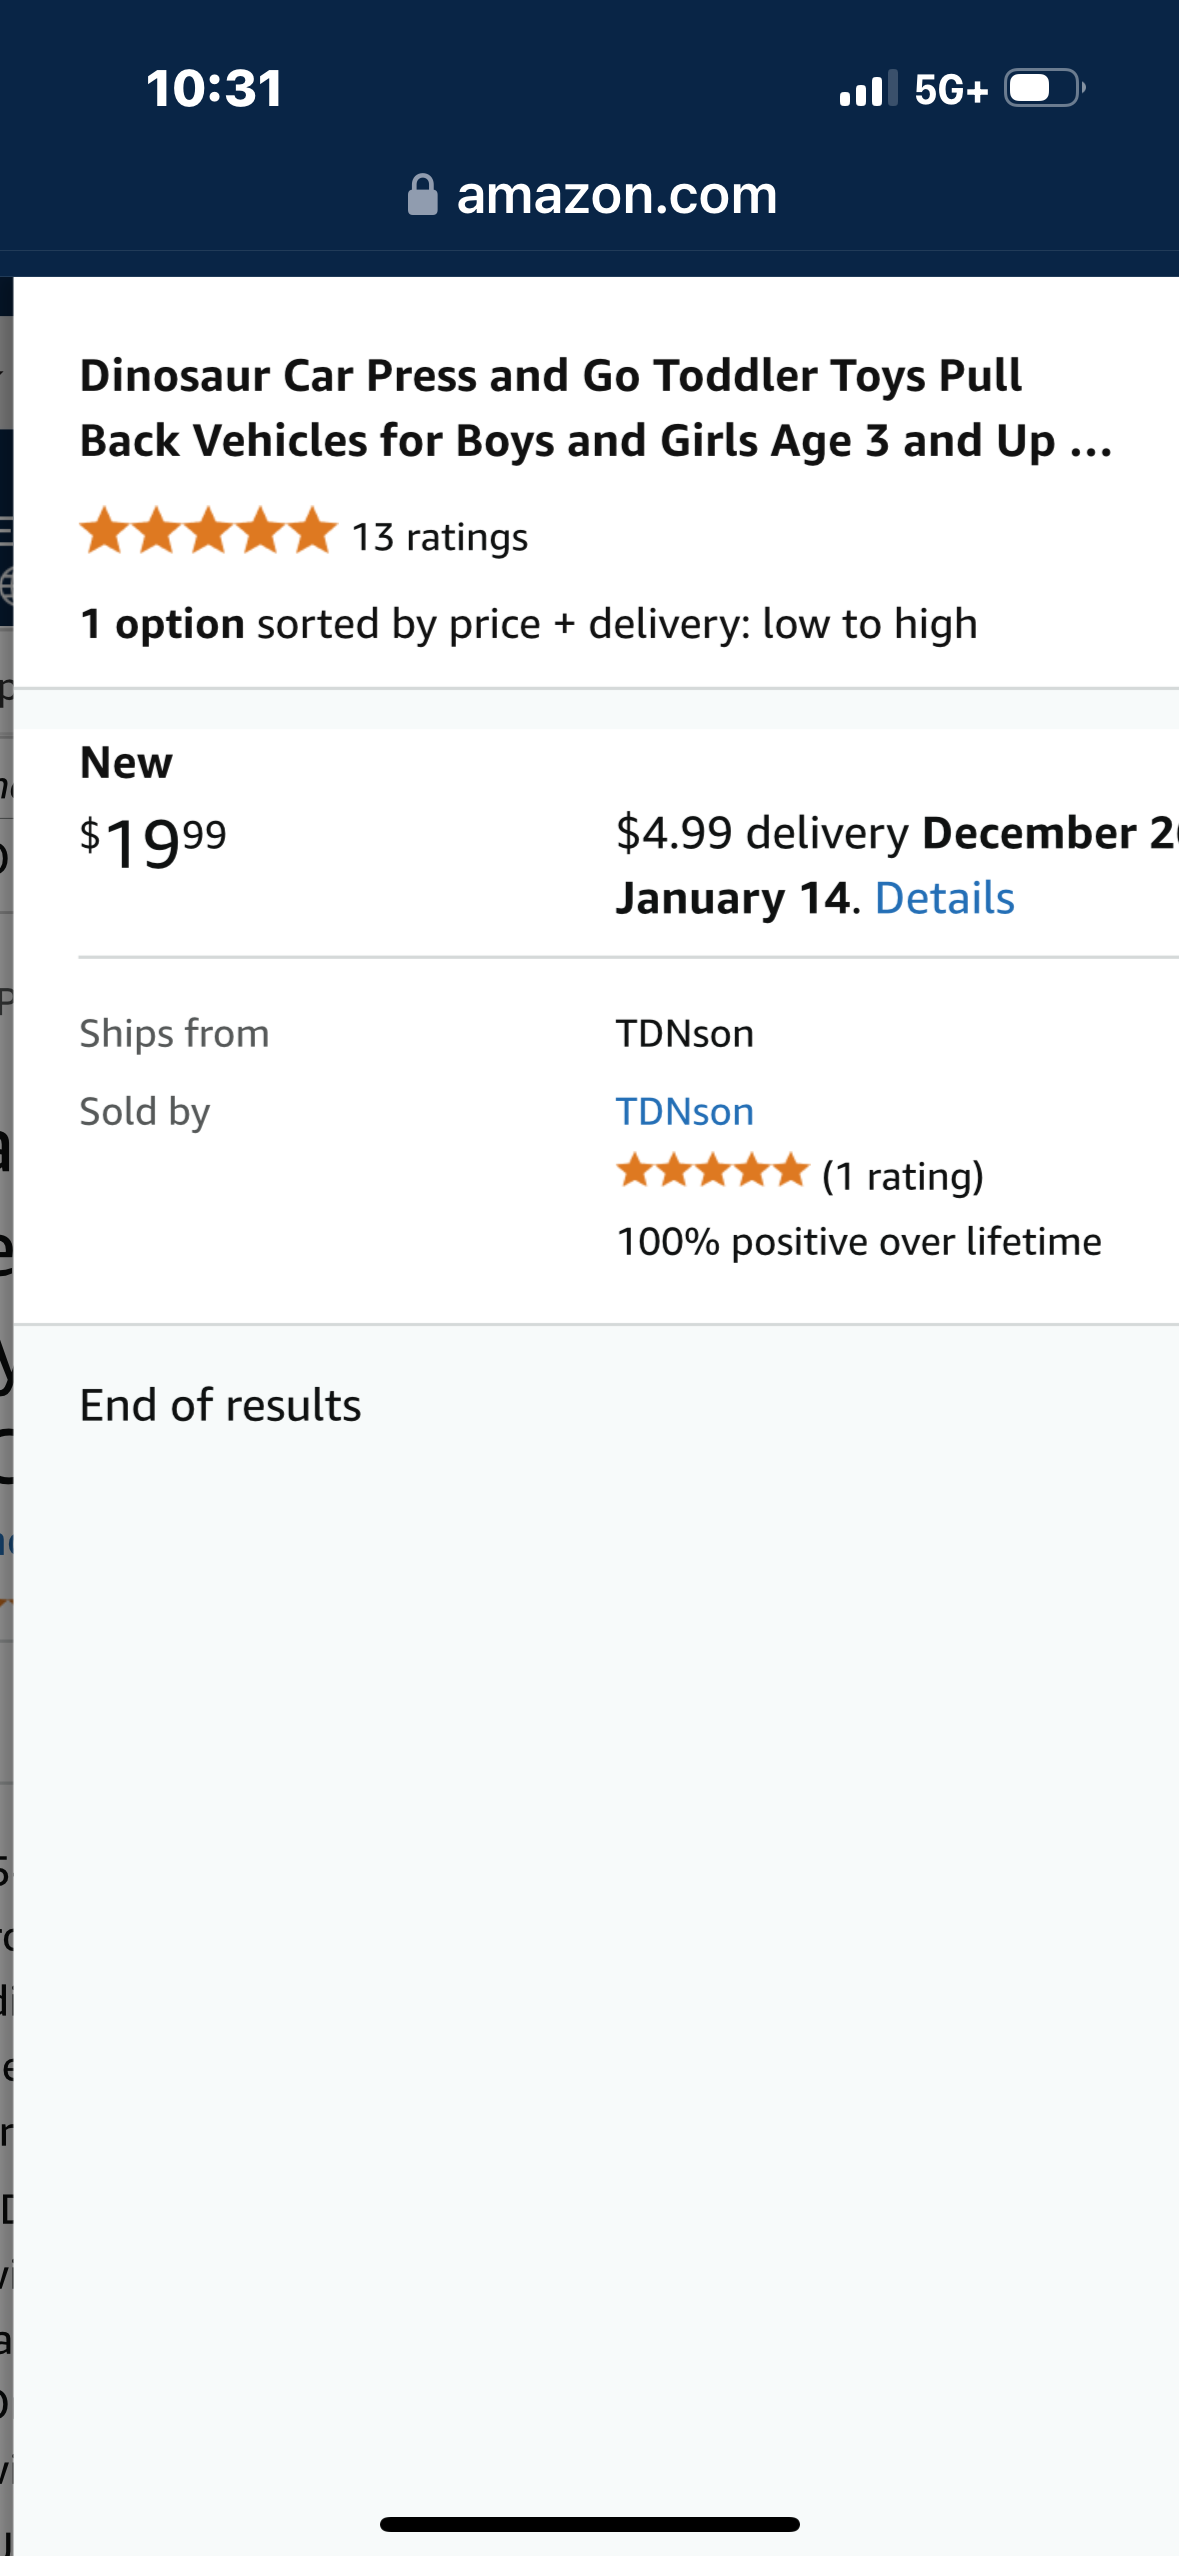The width and height of the screenshot is (1179, 2556).
Task: Tap the battery icon in status bar
Action: coord(1043,89)
